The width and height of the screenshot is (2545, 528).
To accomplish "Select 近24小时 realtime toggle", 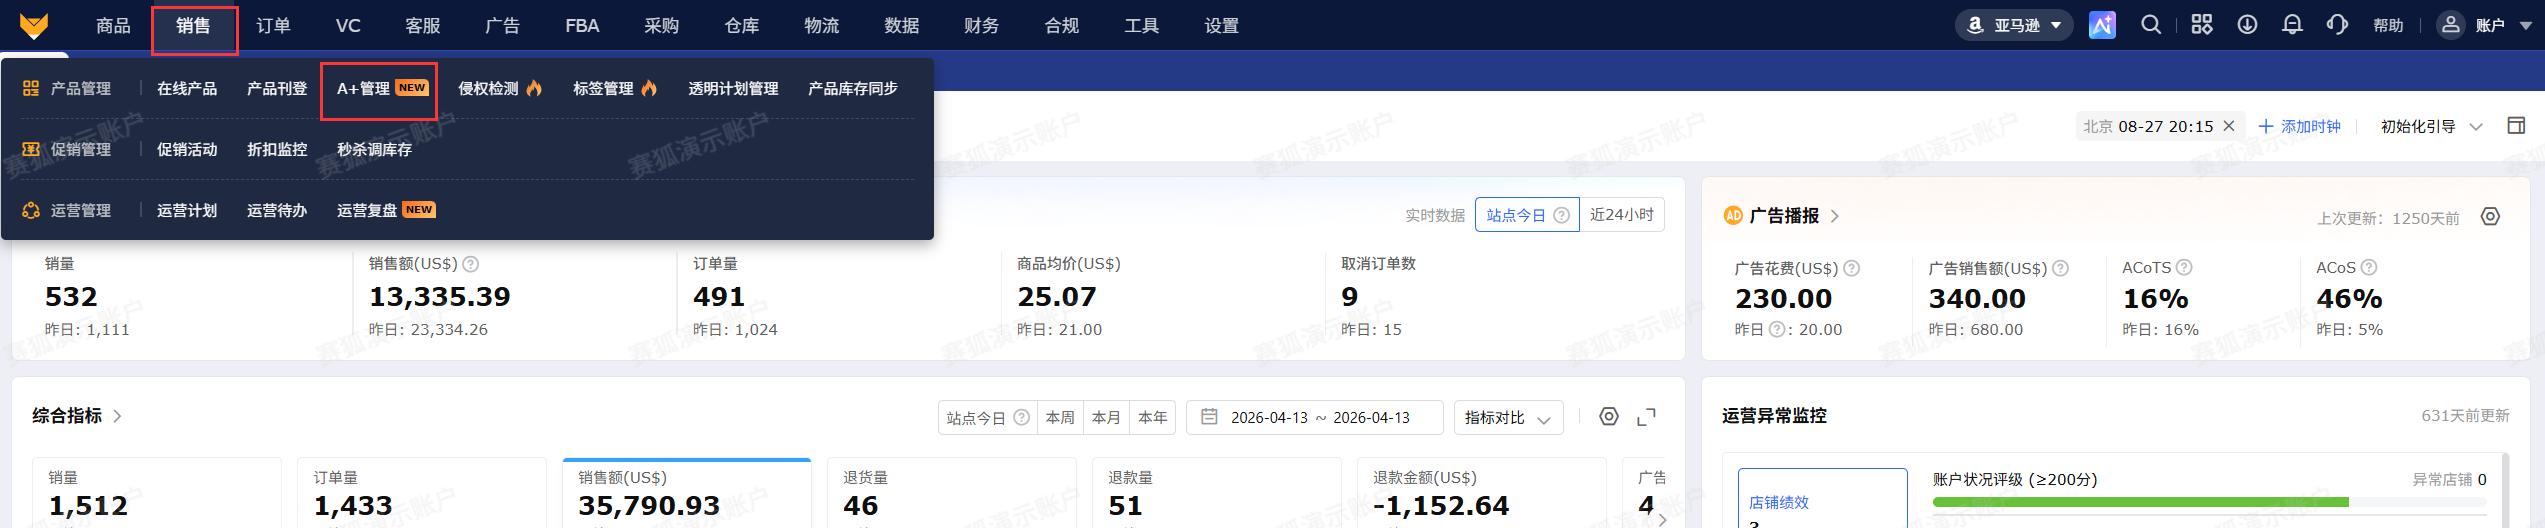I will [1622, 215].
